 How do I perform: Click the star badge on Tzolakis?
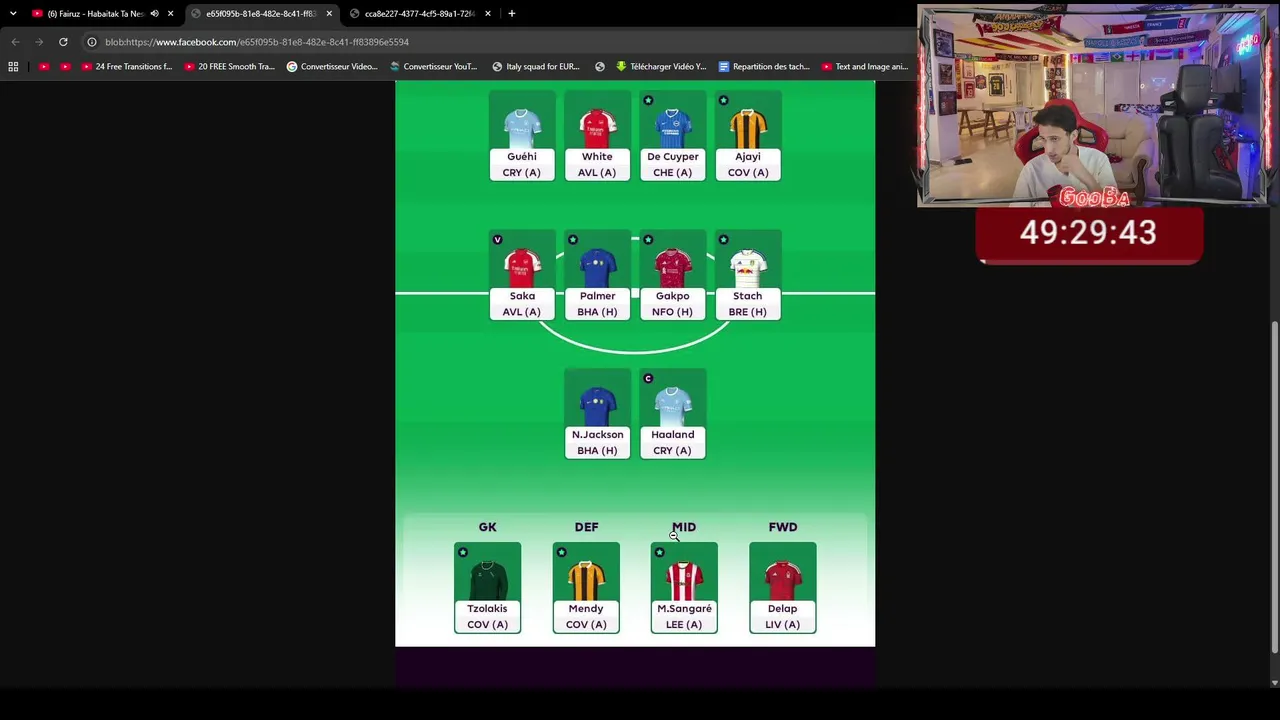(x=462, y=553)
